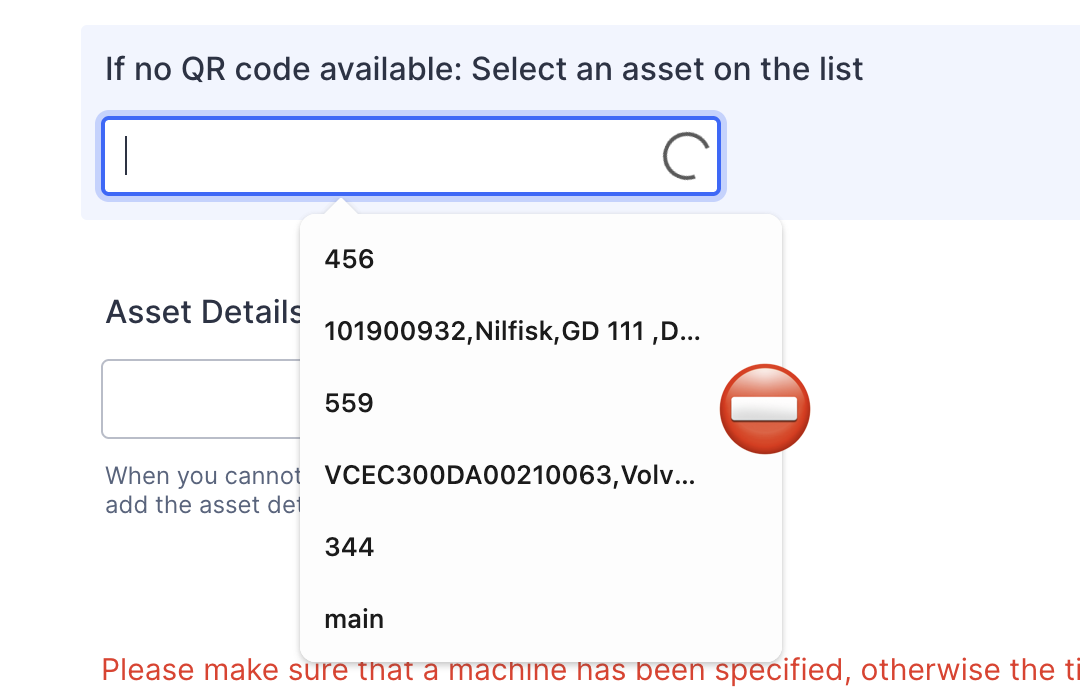Click the text cursor in the asset field
Viewport: 1080px width, 690px height.
[x=126, y=156]
